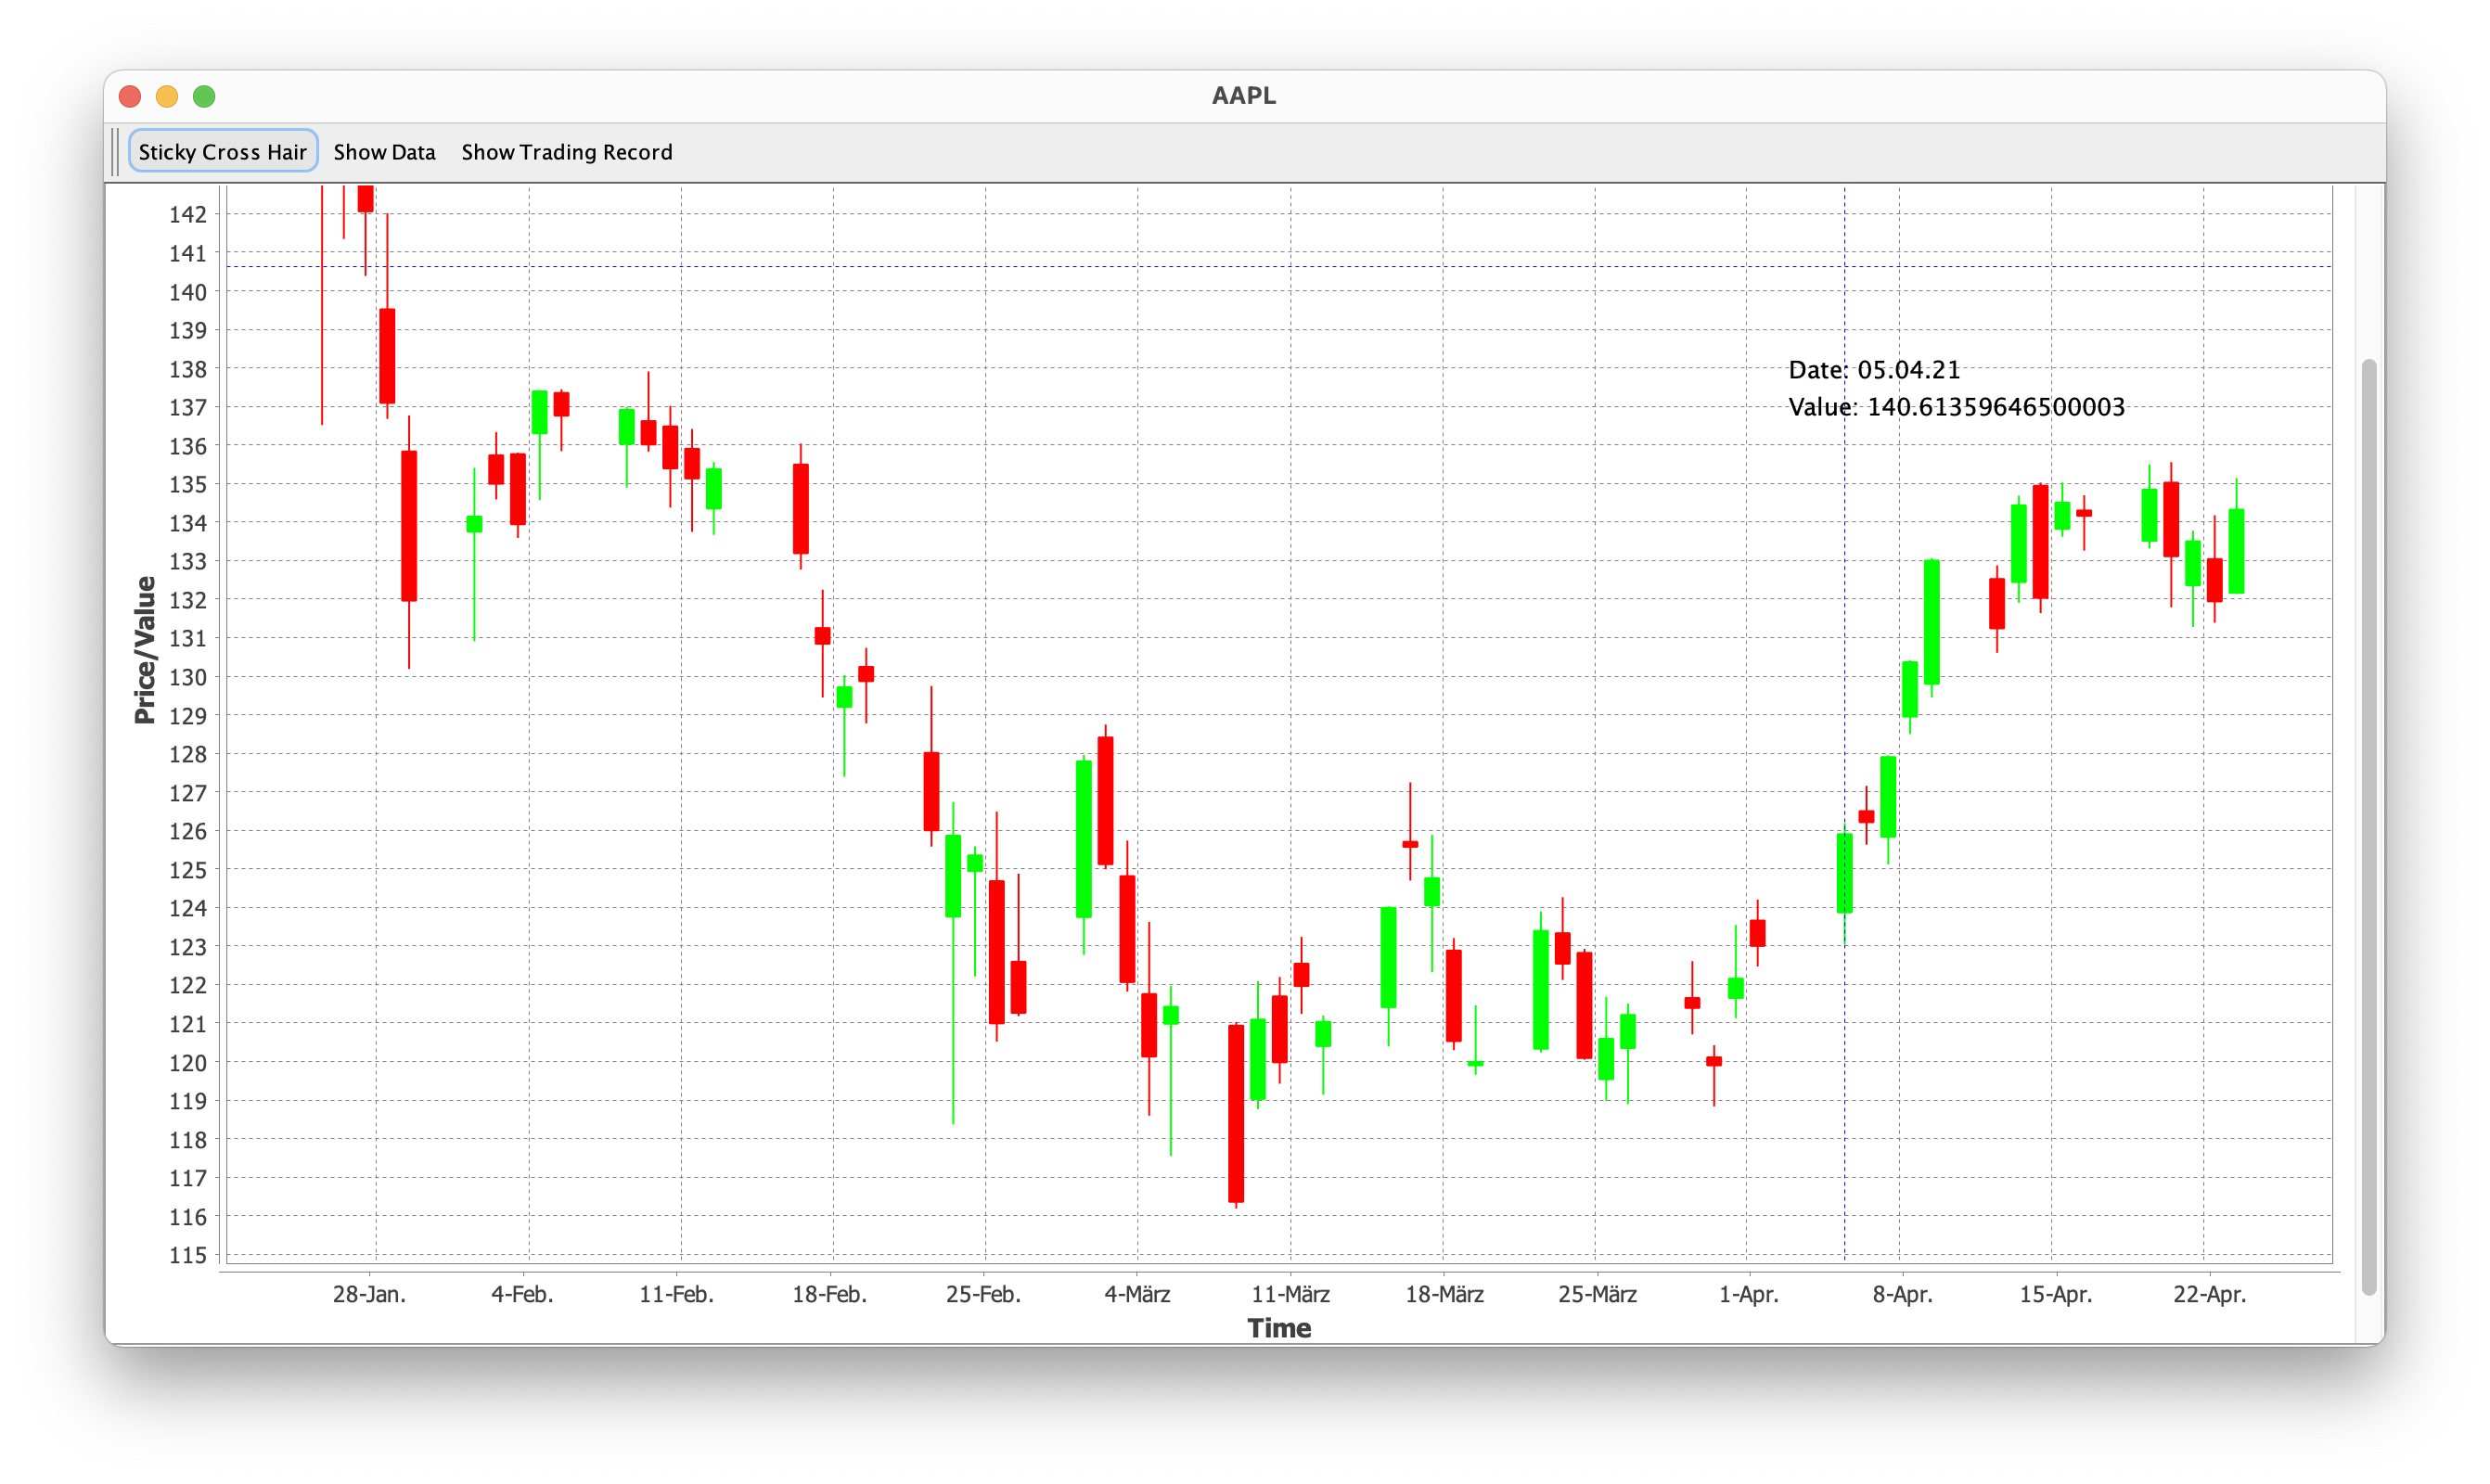
Task: Click the 22-Apr. time axis label
Action: point(2209,1294)
